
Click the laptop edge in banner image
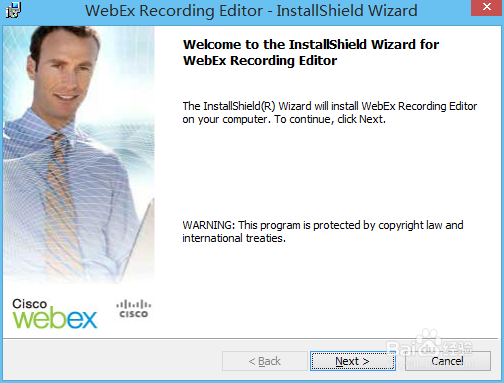pyautogui.click(x=138, y=238)
